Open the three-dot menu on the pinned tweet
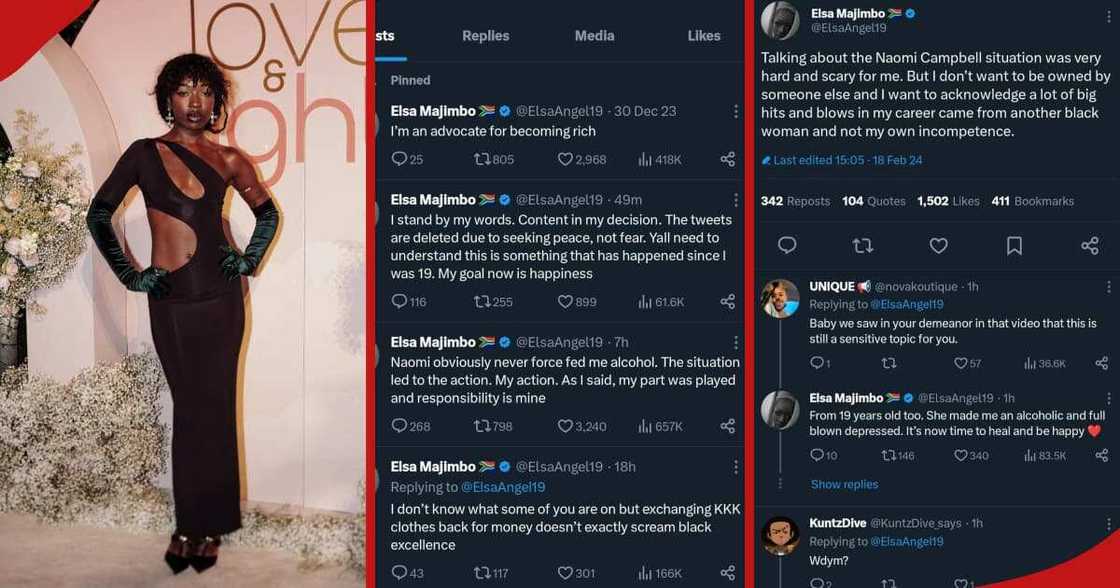 coord(737,111)
